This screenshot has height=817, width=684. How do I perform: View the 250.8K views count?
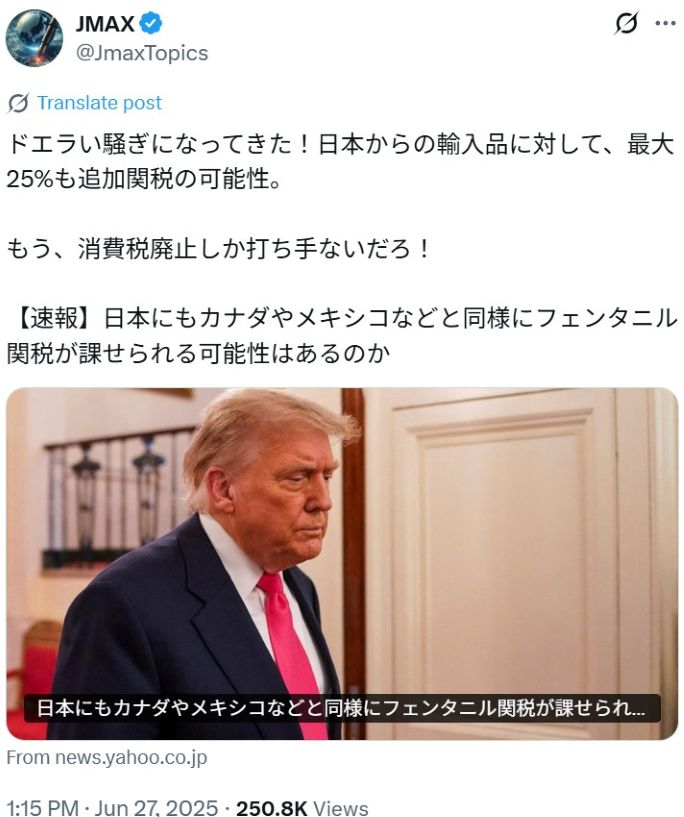271,808
